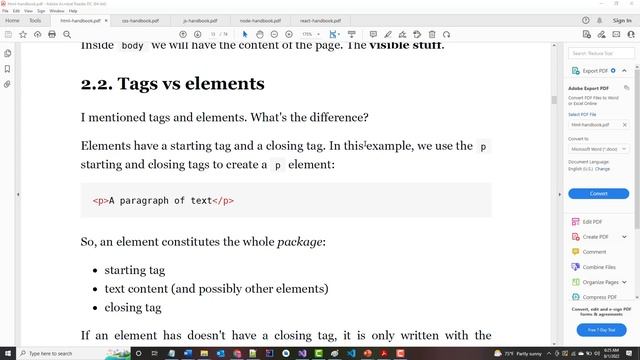
Task: Open the weather widget in taskbar
Action: coord(518,353)
